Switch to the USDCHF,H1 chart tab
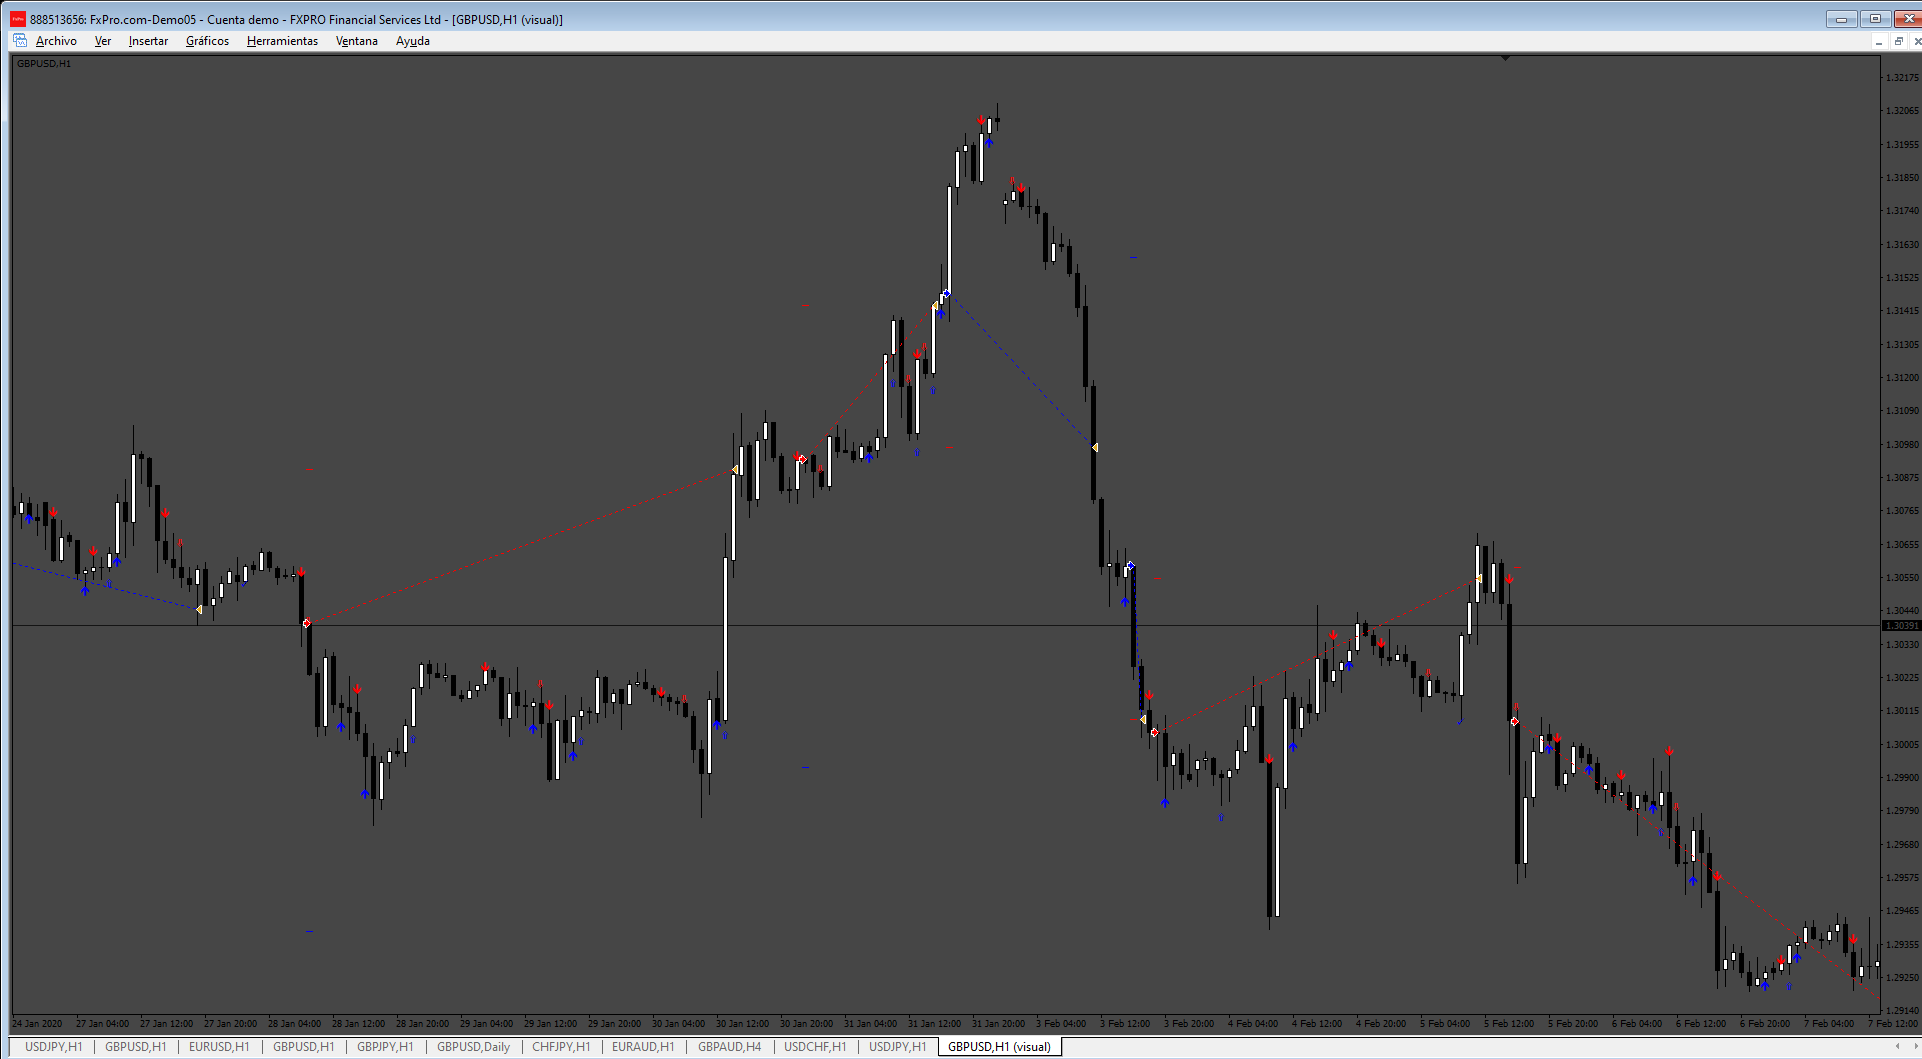Image resolution: width=1922 pixels, height=1059 pixels. 815,1047
